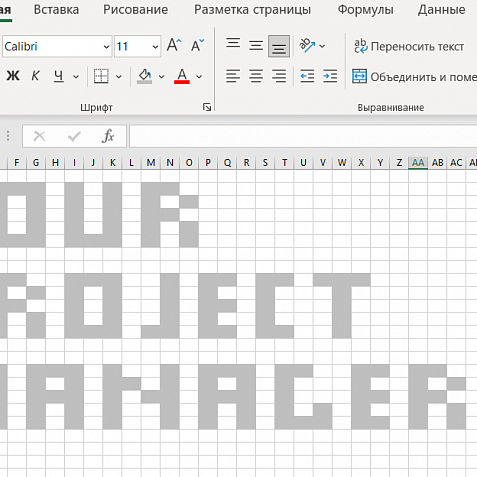Click Объединить и поместить merge button
This screenshot has height=477, width=477.
pos(414,77)
